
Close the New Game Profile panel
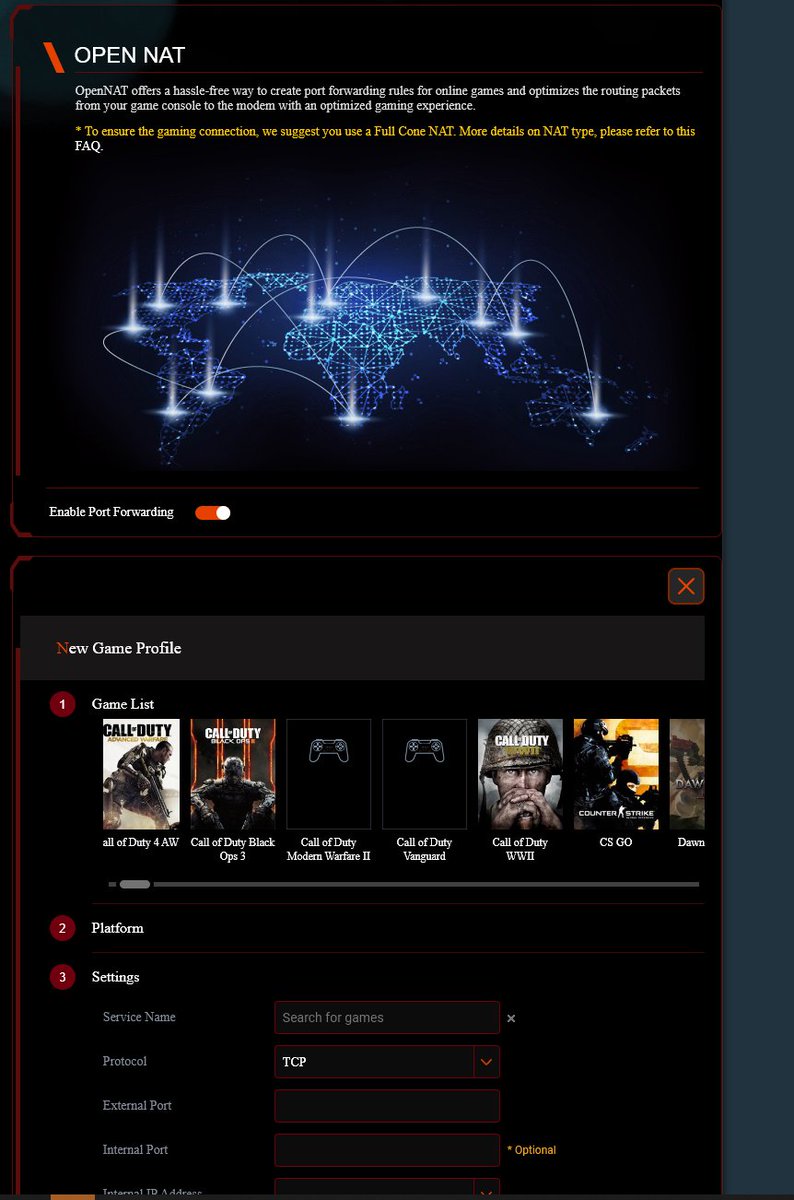pos(686,586)
